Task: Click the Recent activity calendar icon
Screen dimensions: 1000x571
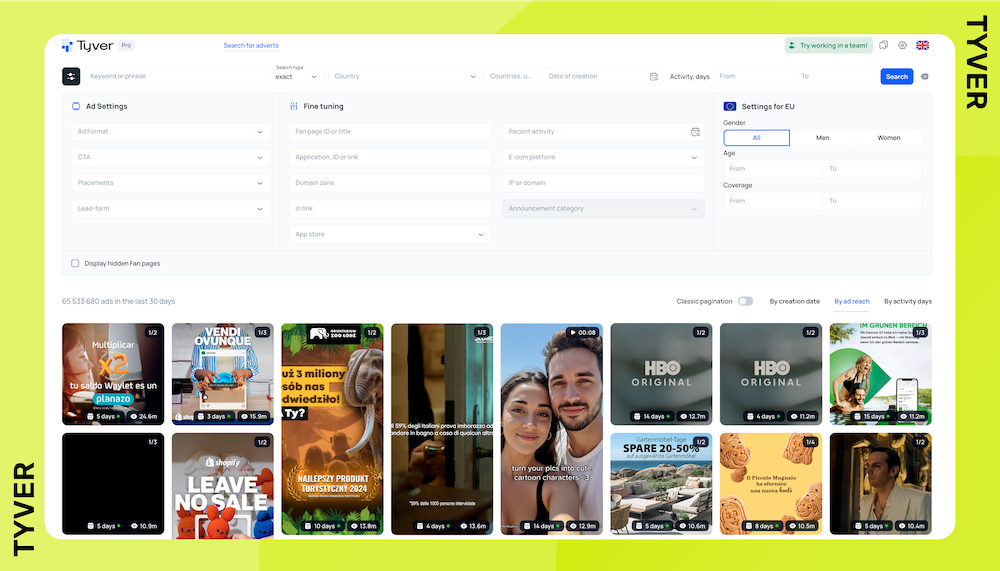Action: [695, 132]
